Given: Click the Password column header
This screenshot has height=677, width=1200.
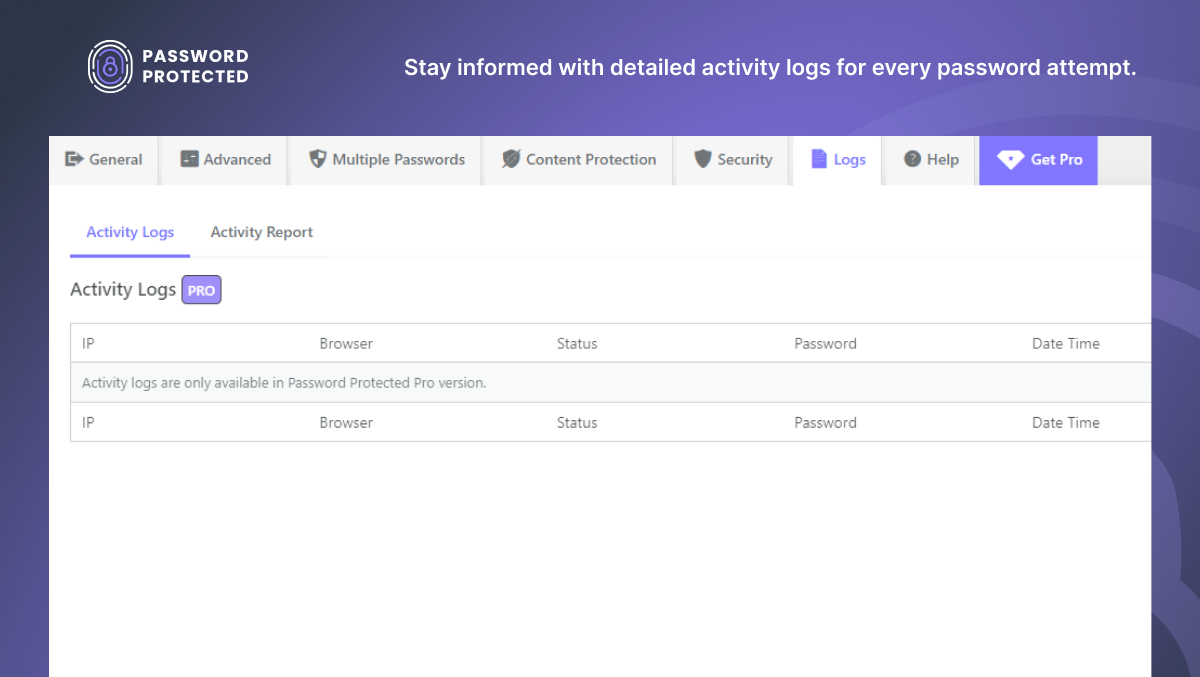Looking at the screenshot, I should coord(825,343).
